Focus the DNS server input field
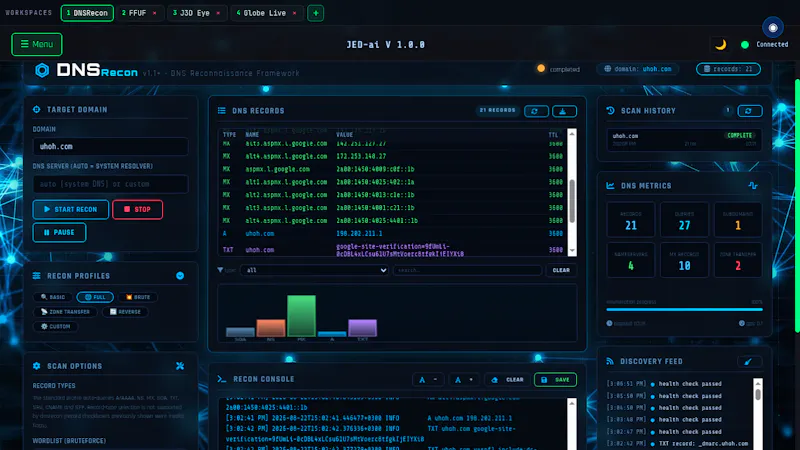800x450 pixels. point(110,184)
